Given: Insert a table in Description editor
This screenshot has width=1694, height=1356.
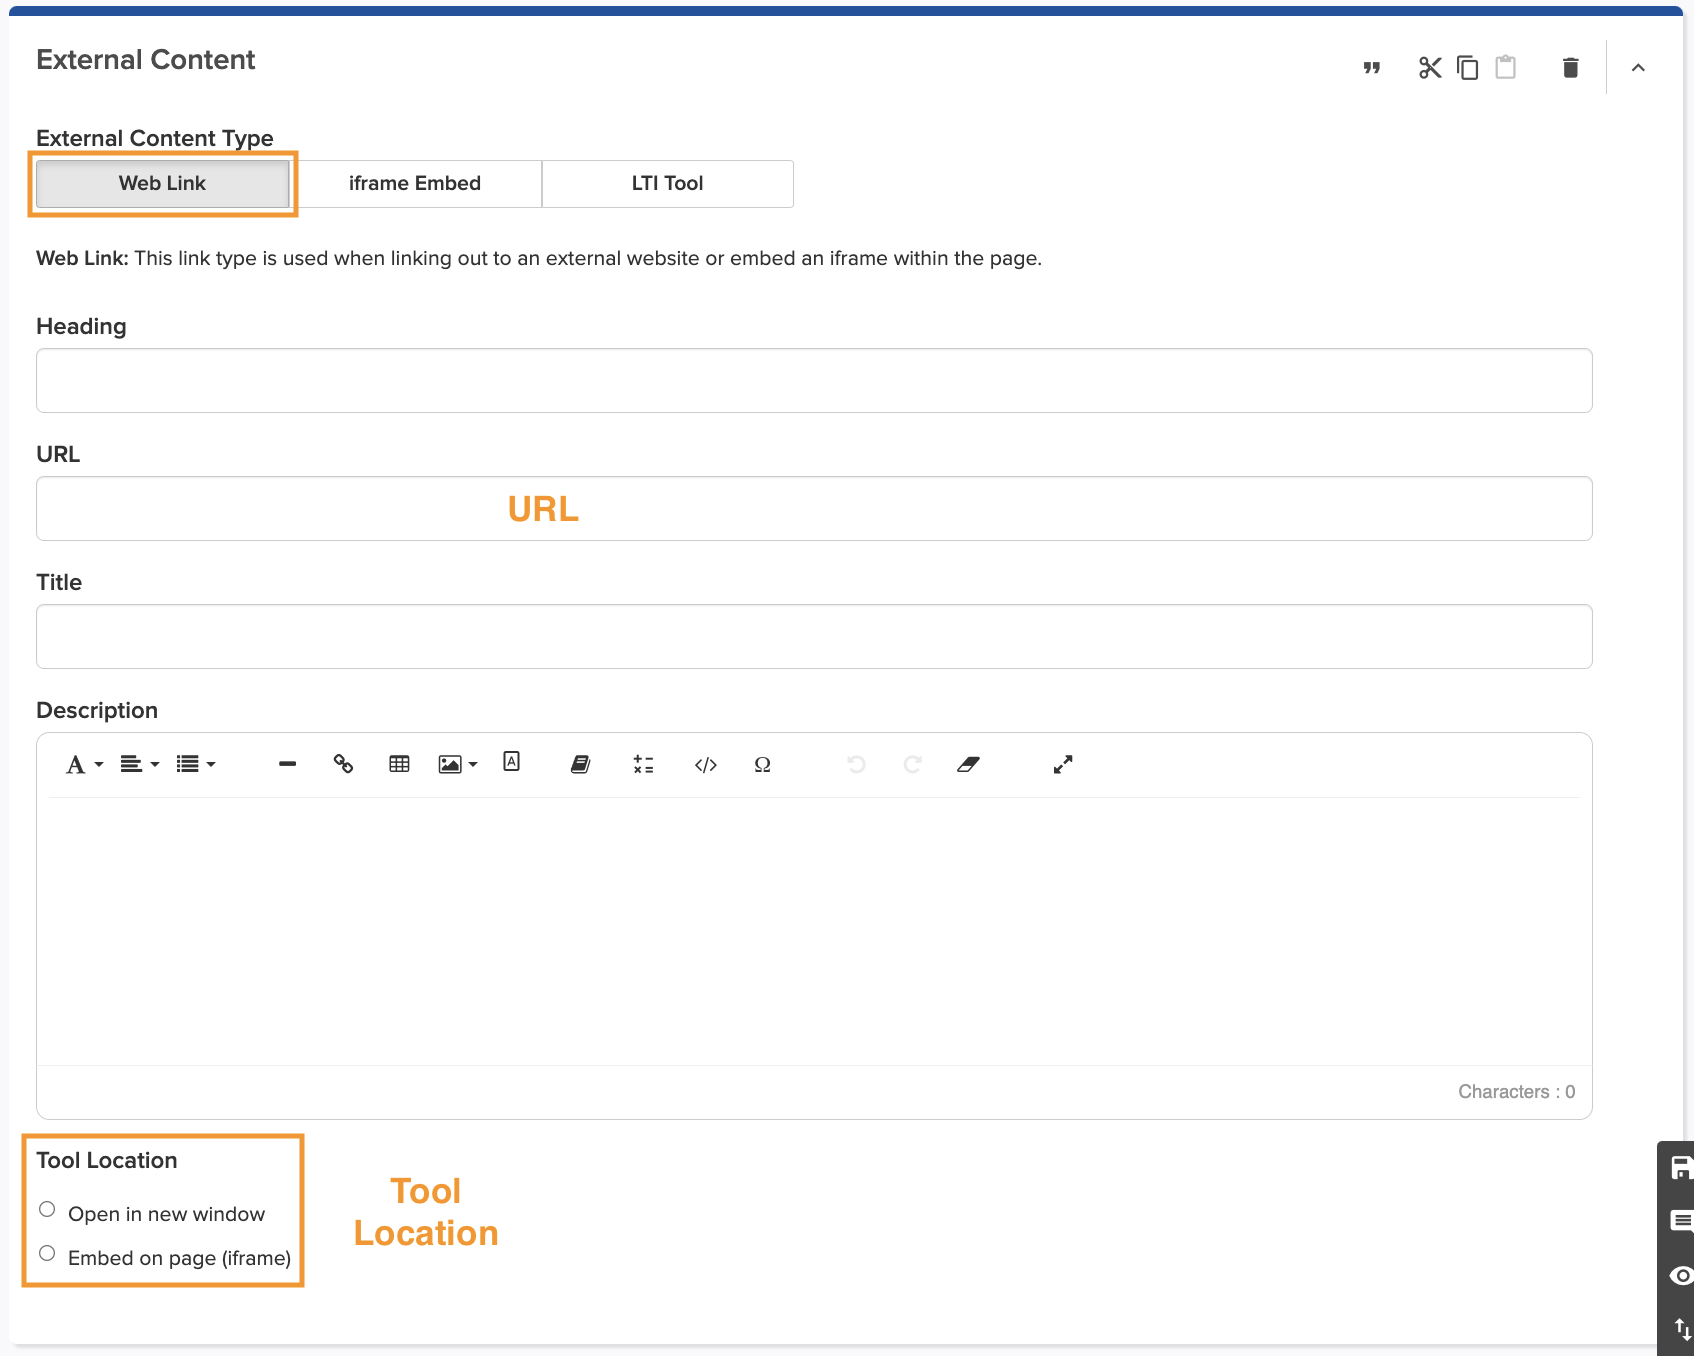Looking at the screenshot, I should [x=399, y=765].
